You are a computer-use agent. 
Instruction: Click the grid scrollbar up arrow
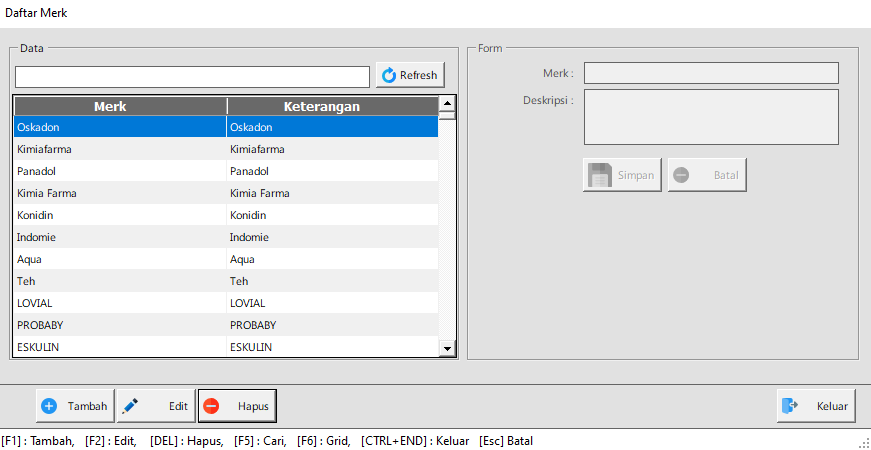pos(447,103)
